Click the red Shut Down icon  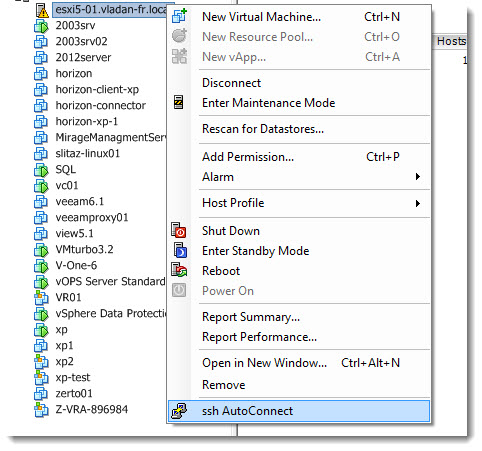click(179, 231)
